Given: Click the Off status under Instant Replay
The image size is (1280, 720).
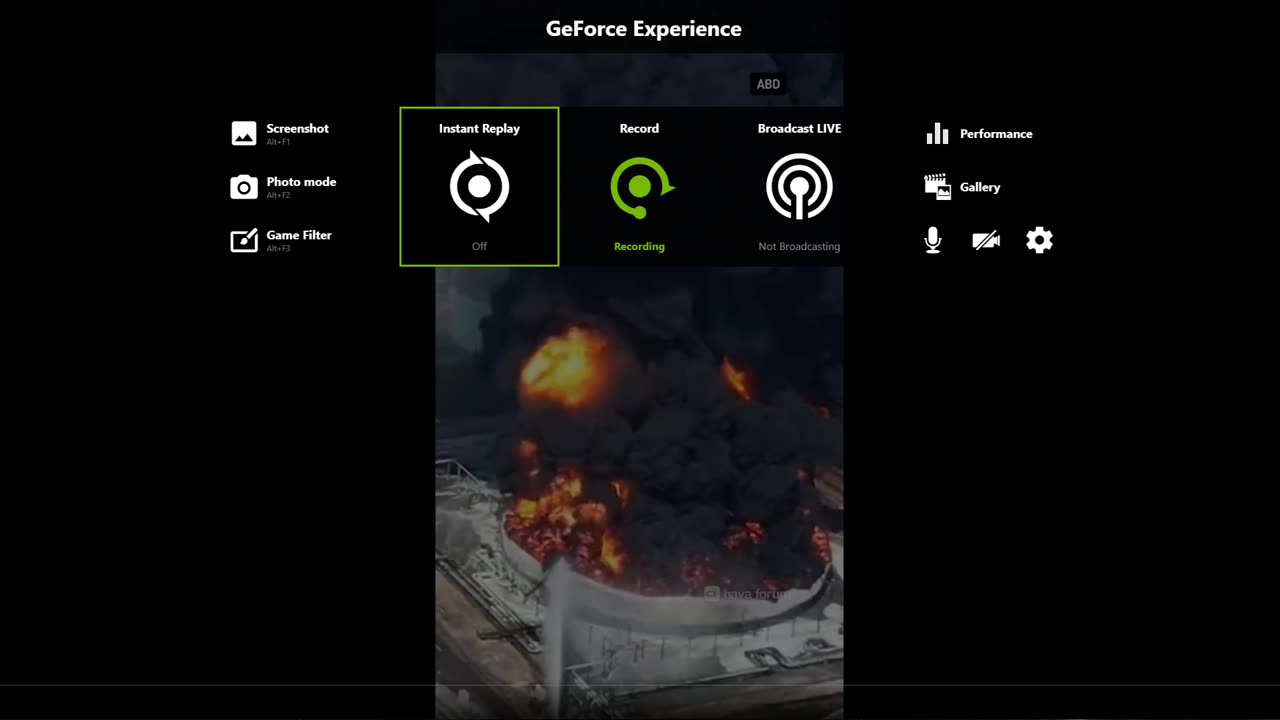Looking at the screenshot, I should click(x=479, y=246).
